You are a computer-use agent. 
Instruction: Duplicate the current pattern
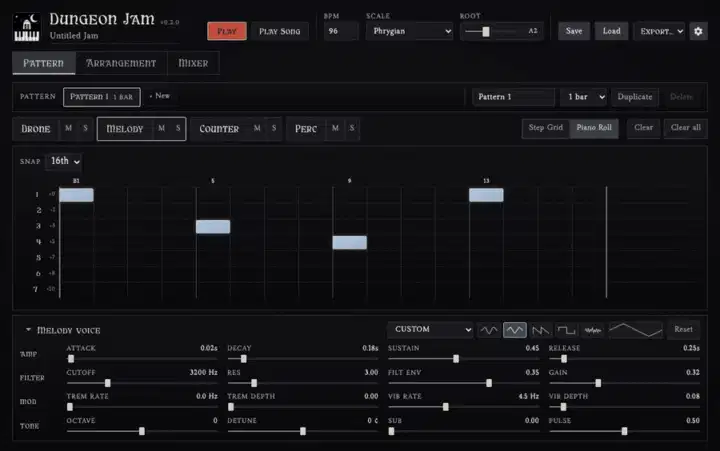point(635,97)
